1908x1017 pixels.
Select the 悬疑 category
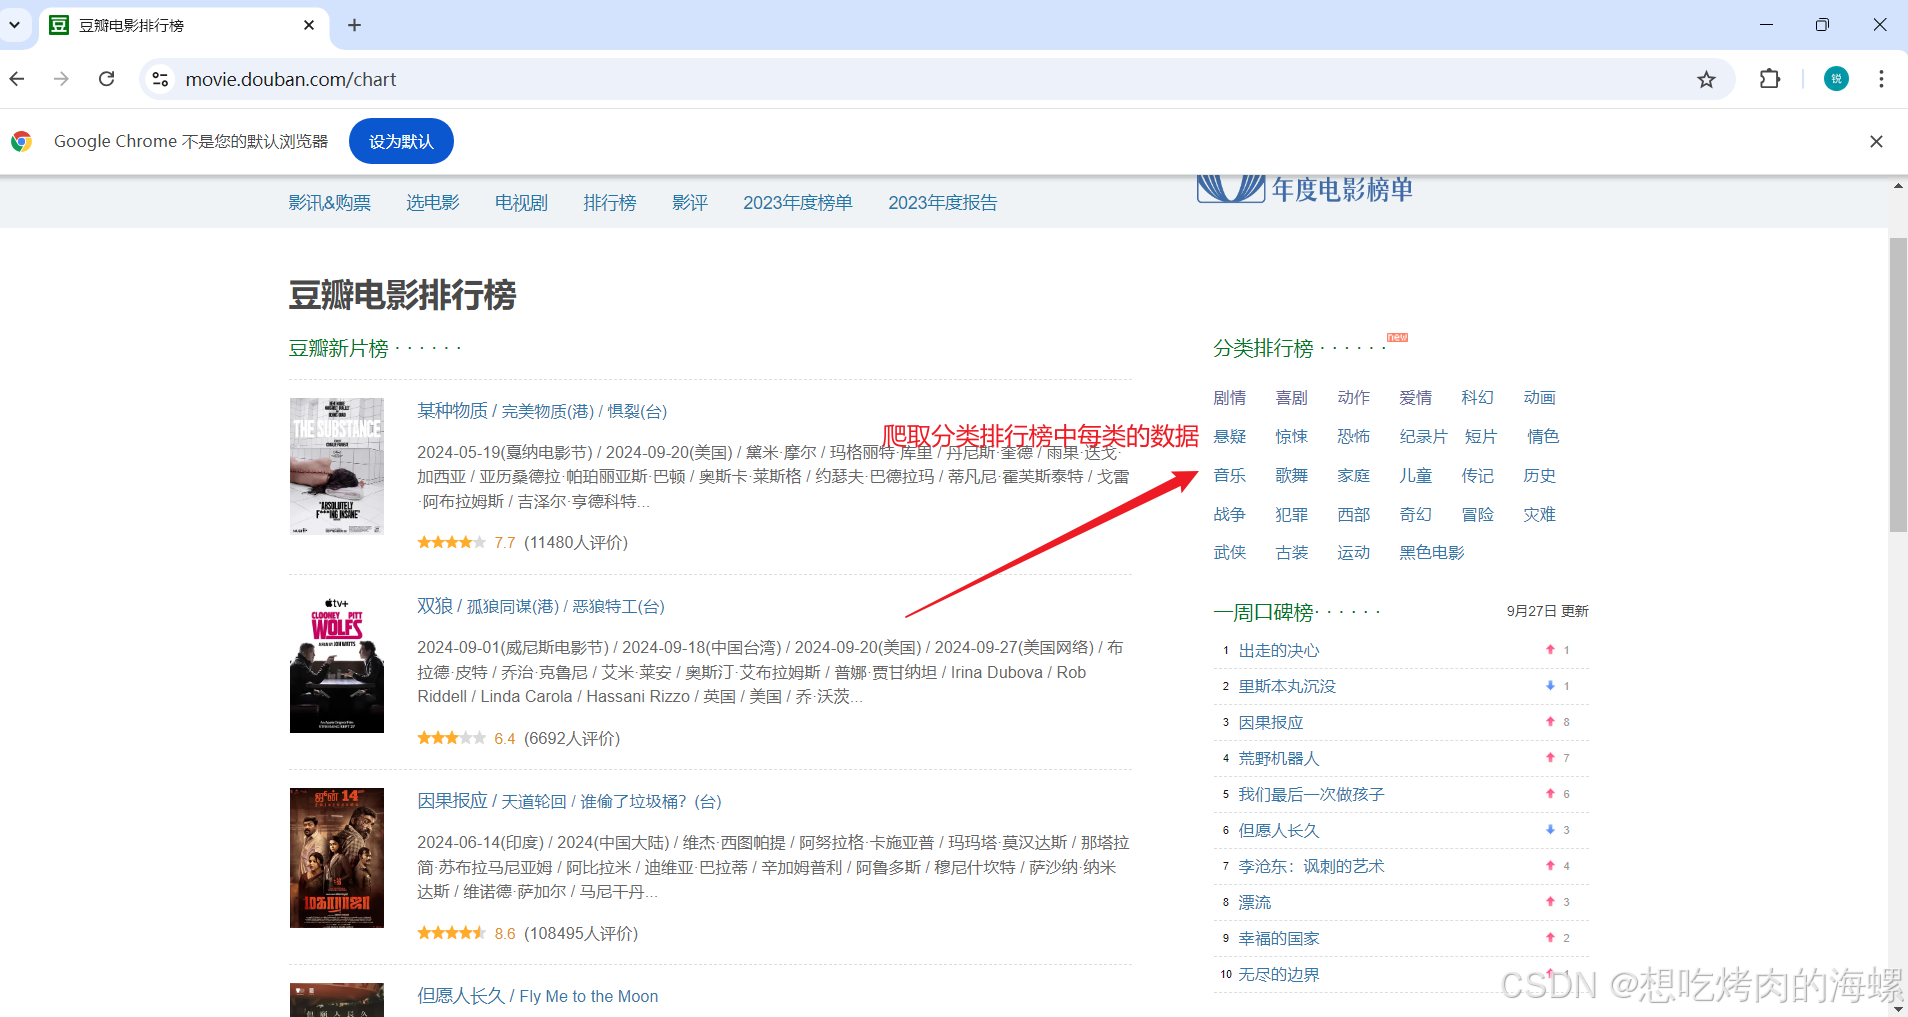(x=1230, y=437)
